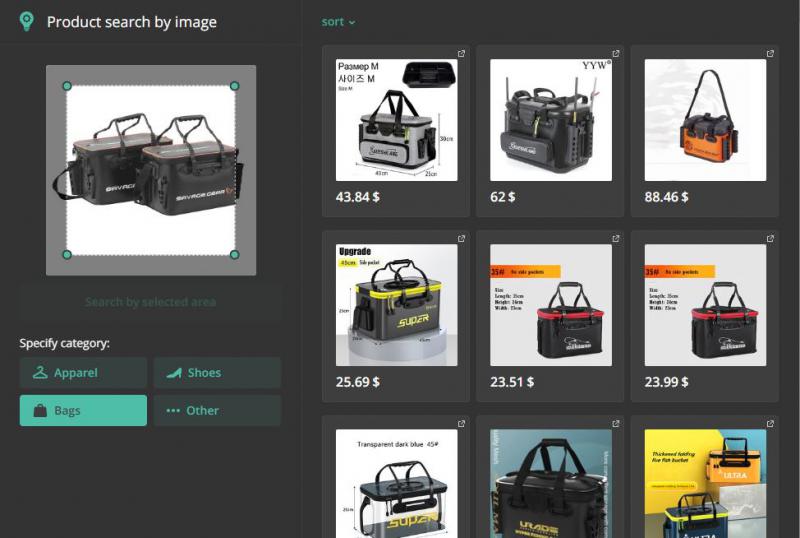
Task: Click the orange fishing bag thumbnail
Action: pyautogui.click(x=705, y=120)
